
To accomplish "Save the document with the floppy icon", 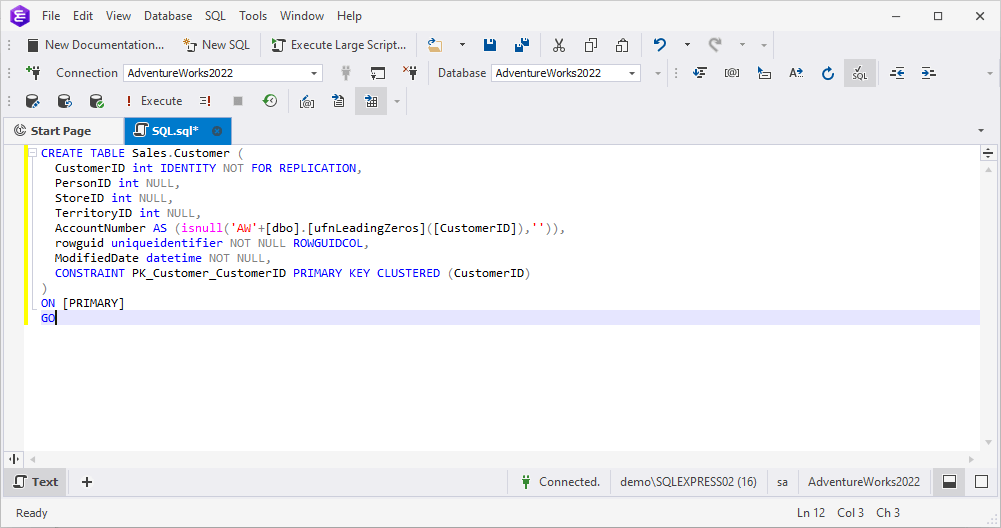I will coord(490,45).
